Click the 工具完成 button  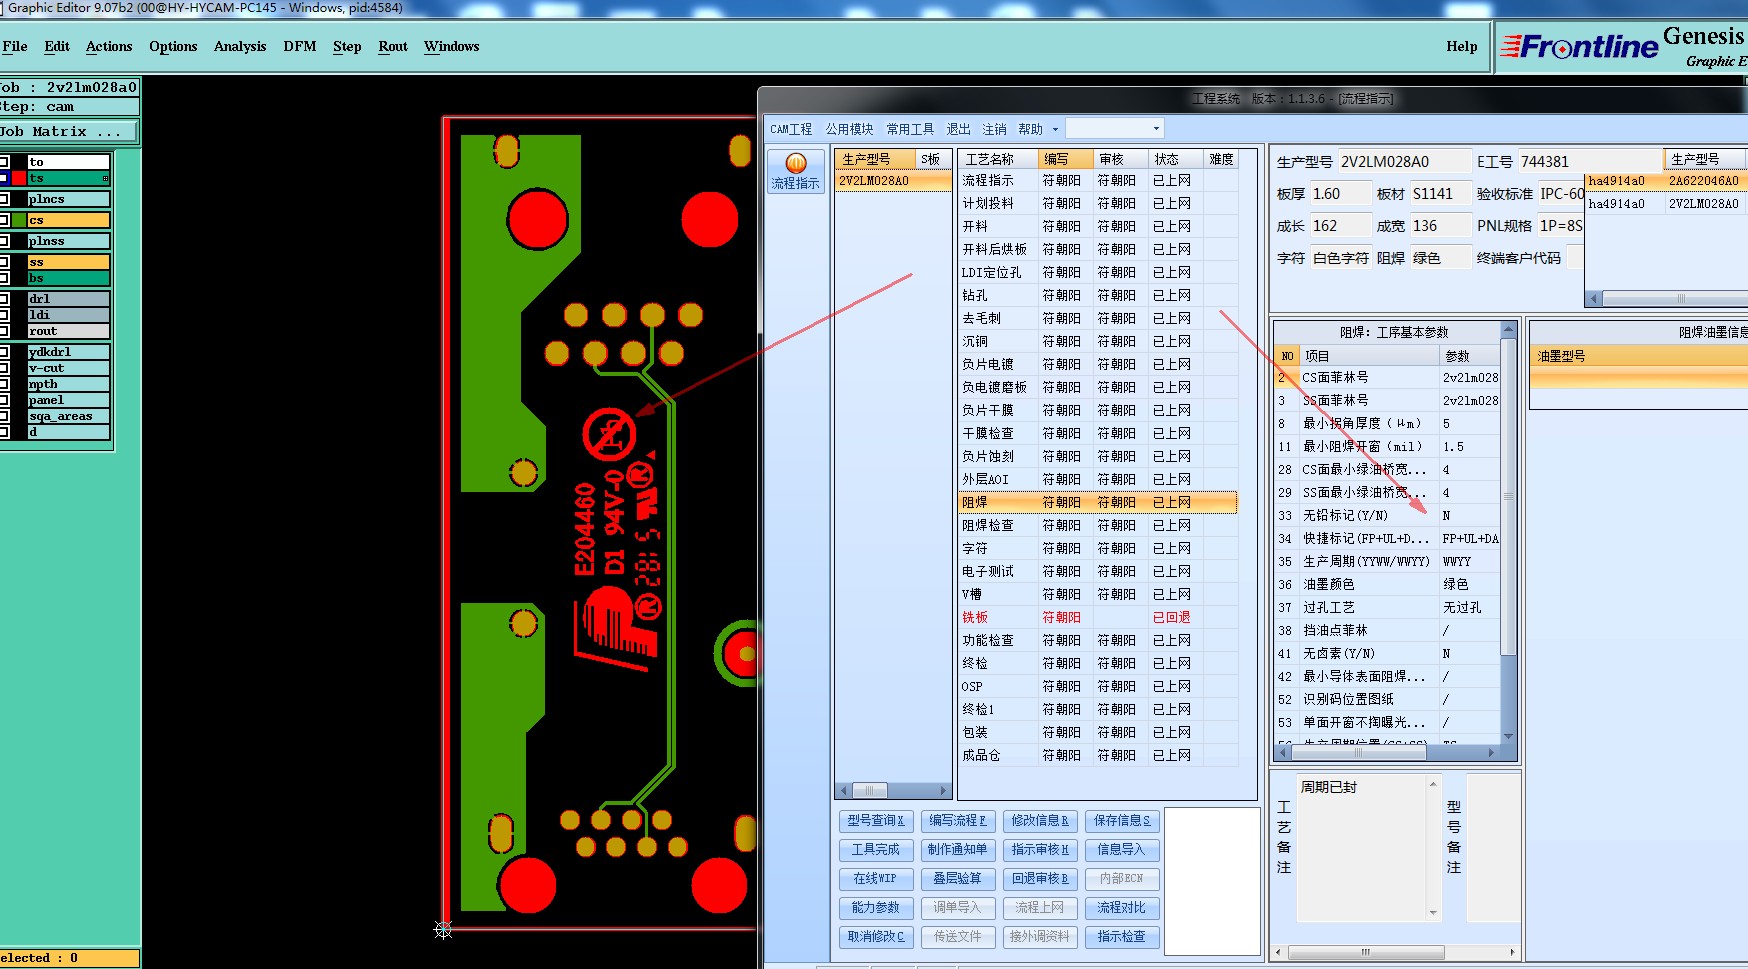876,849
